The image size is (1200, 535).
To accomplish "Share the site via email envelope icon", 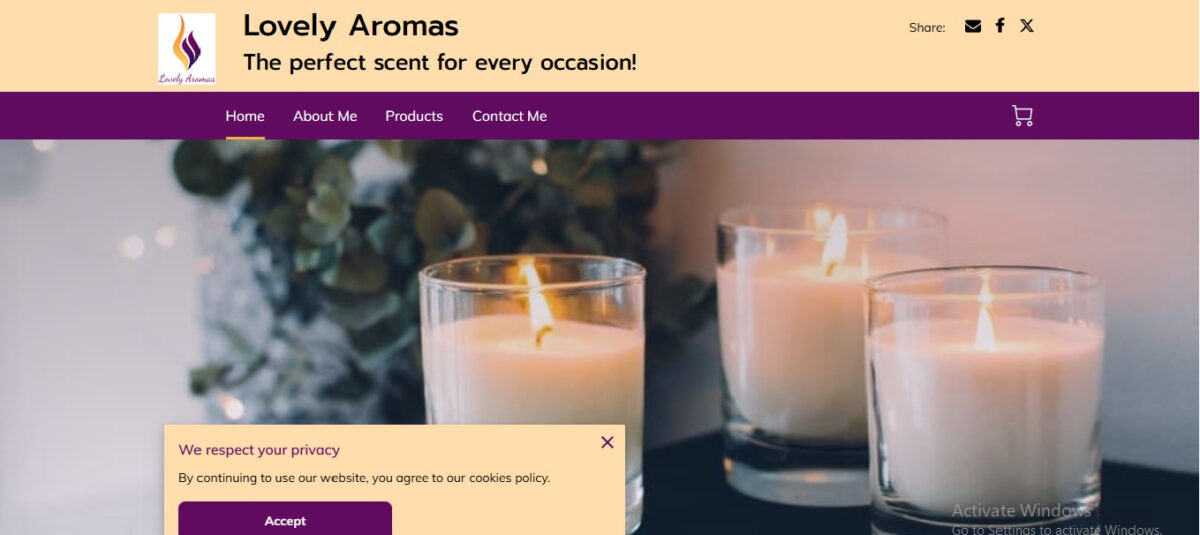I will (972, 26).
